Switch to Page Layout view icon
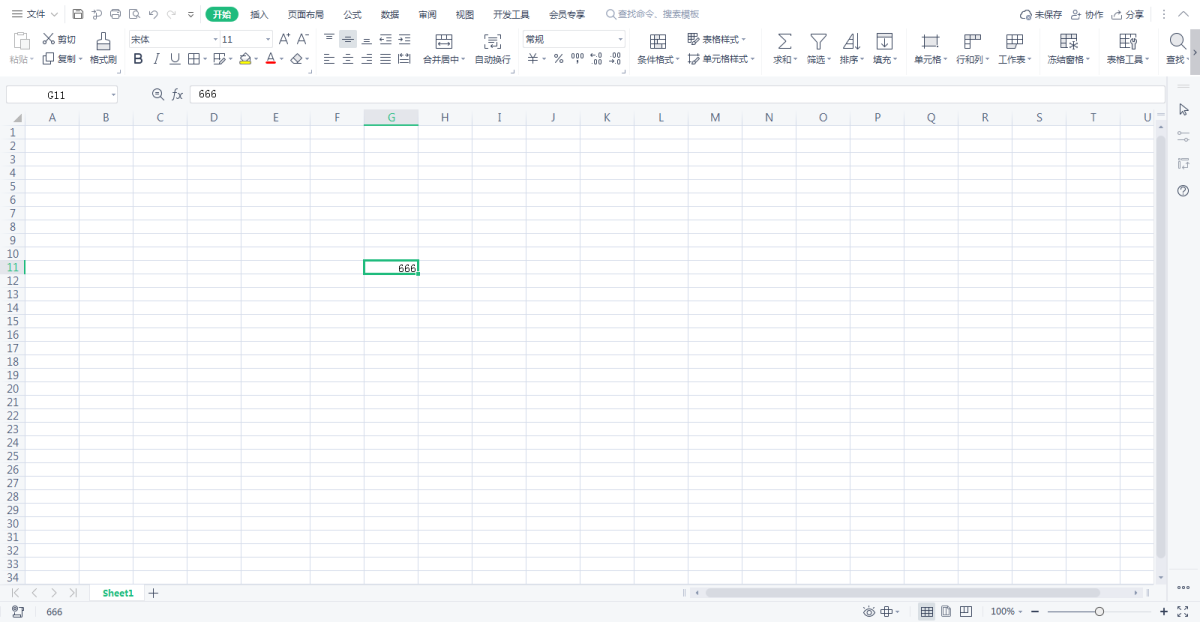Image resolution: width=1200 pixels, height=622 pixels. [x=946, y=611]
